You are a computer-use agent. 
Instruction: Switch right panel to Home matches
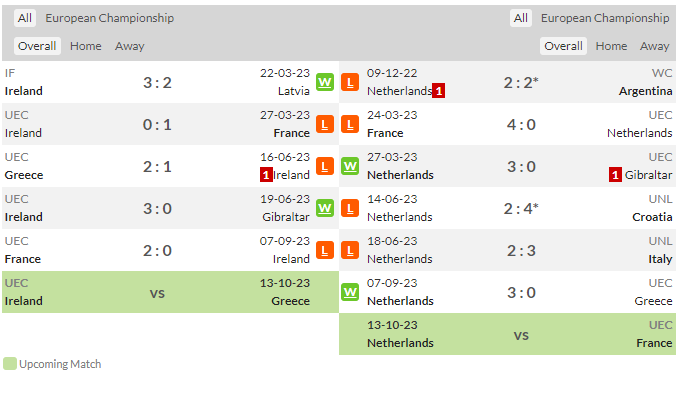pos(611,46)
